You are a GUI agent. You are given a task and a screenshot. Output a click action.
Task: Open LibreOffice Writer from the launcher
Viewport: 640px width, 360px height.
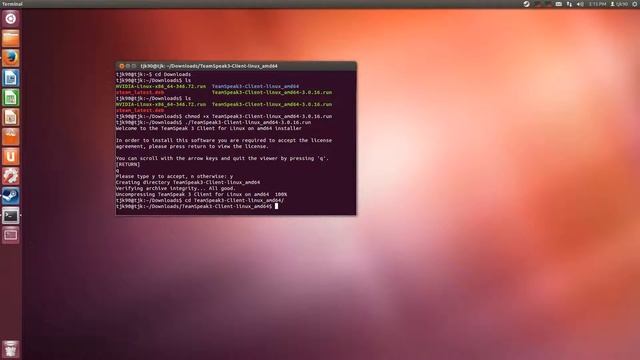(11, 78)
